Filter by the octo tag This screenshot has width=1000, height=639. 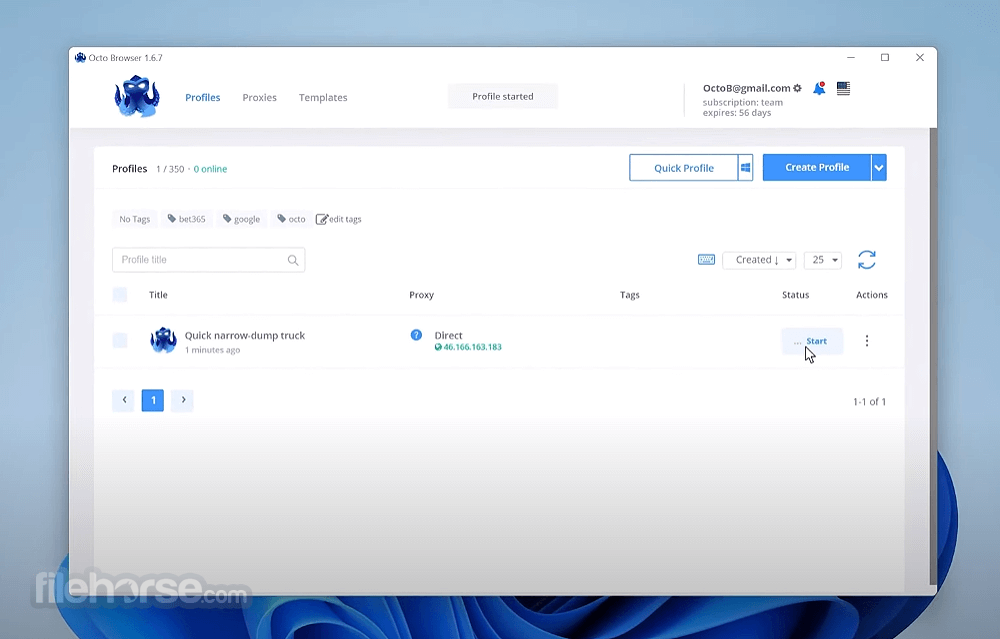(x=291, y=219)
